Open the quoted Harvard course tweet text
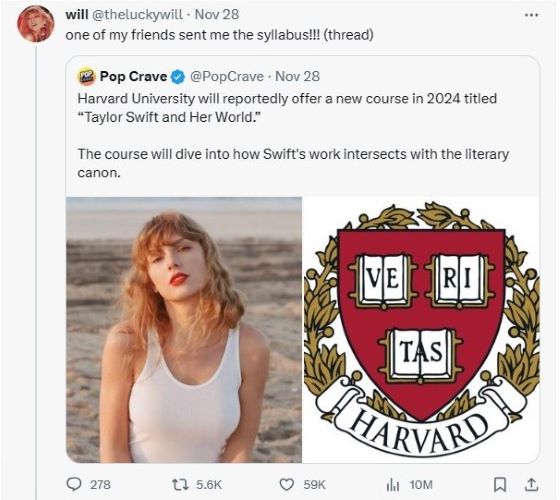 [292, 135]
